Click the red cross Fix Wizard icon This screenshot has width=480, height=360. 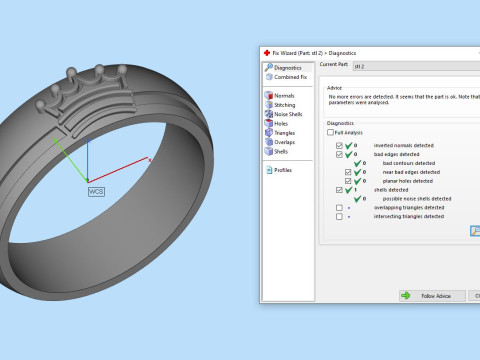(267, 53)
